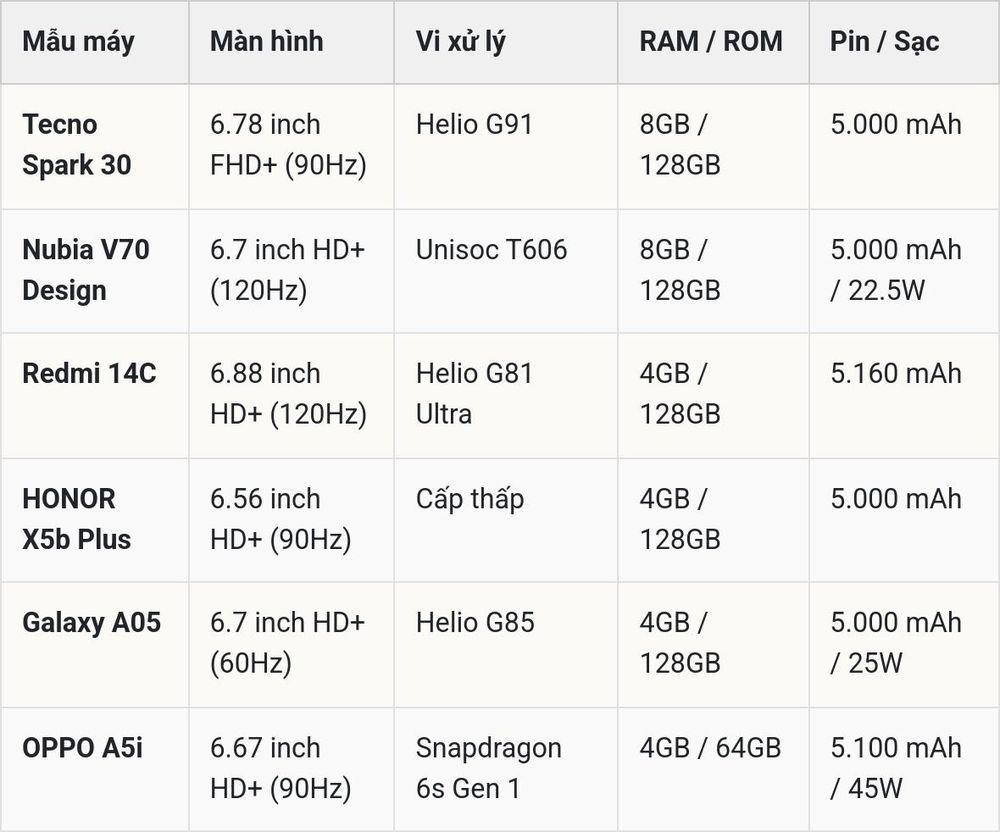
Task: Select the "Vi xử lý" column header
Action: pyautogui.click(x=460, y=42)
